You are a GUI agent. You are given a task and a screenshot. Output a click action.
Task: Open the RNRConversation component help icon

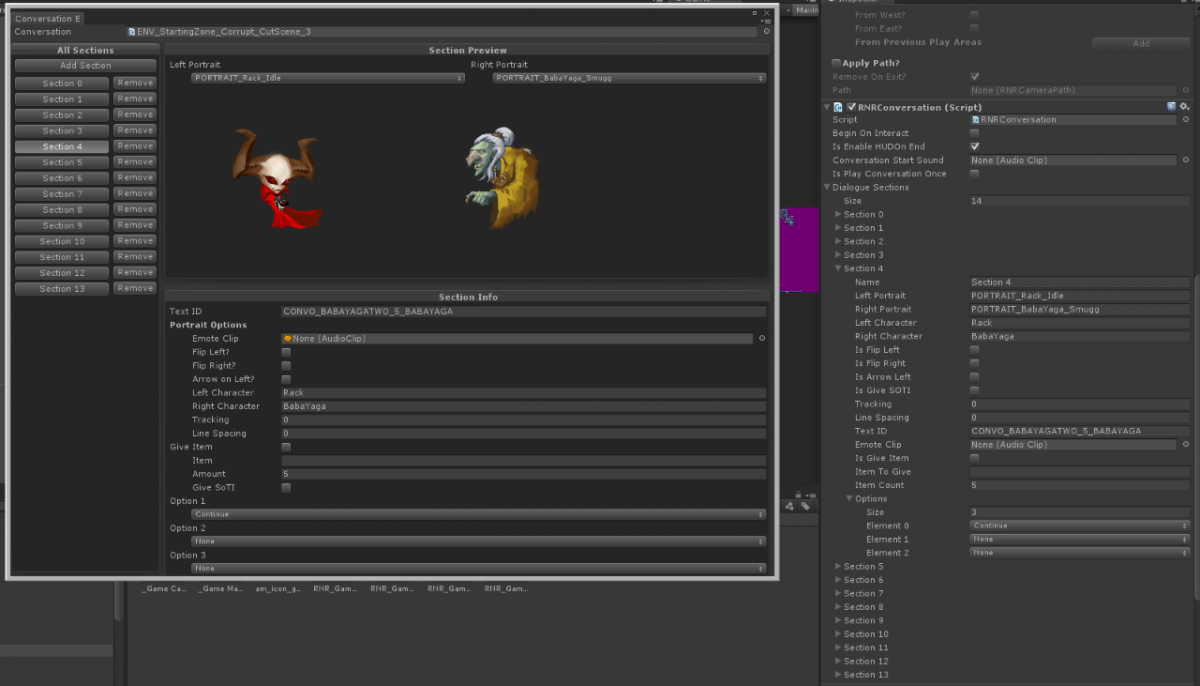[x=1171, y=107]
